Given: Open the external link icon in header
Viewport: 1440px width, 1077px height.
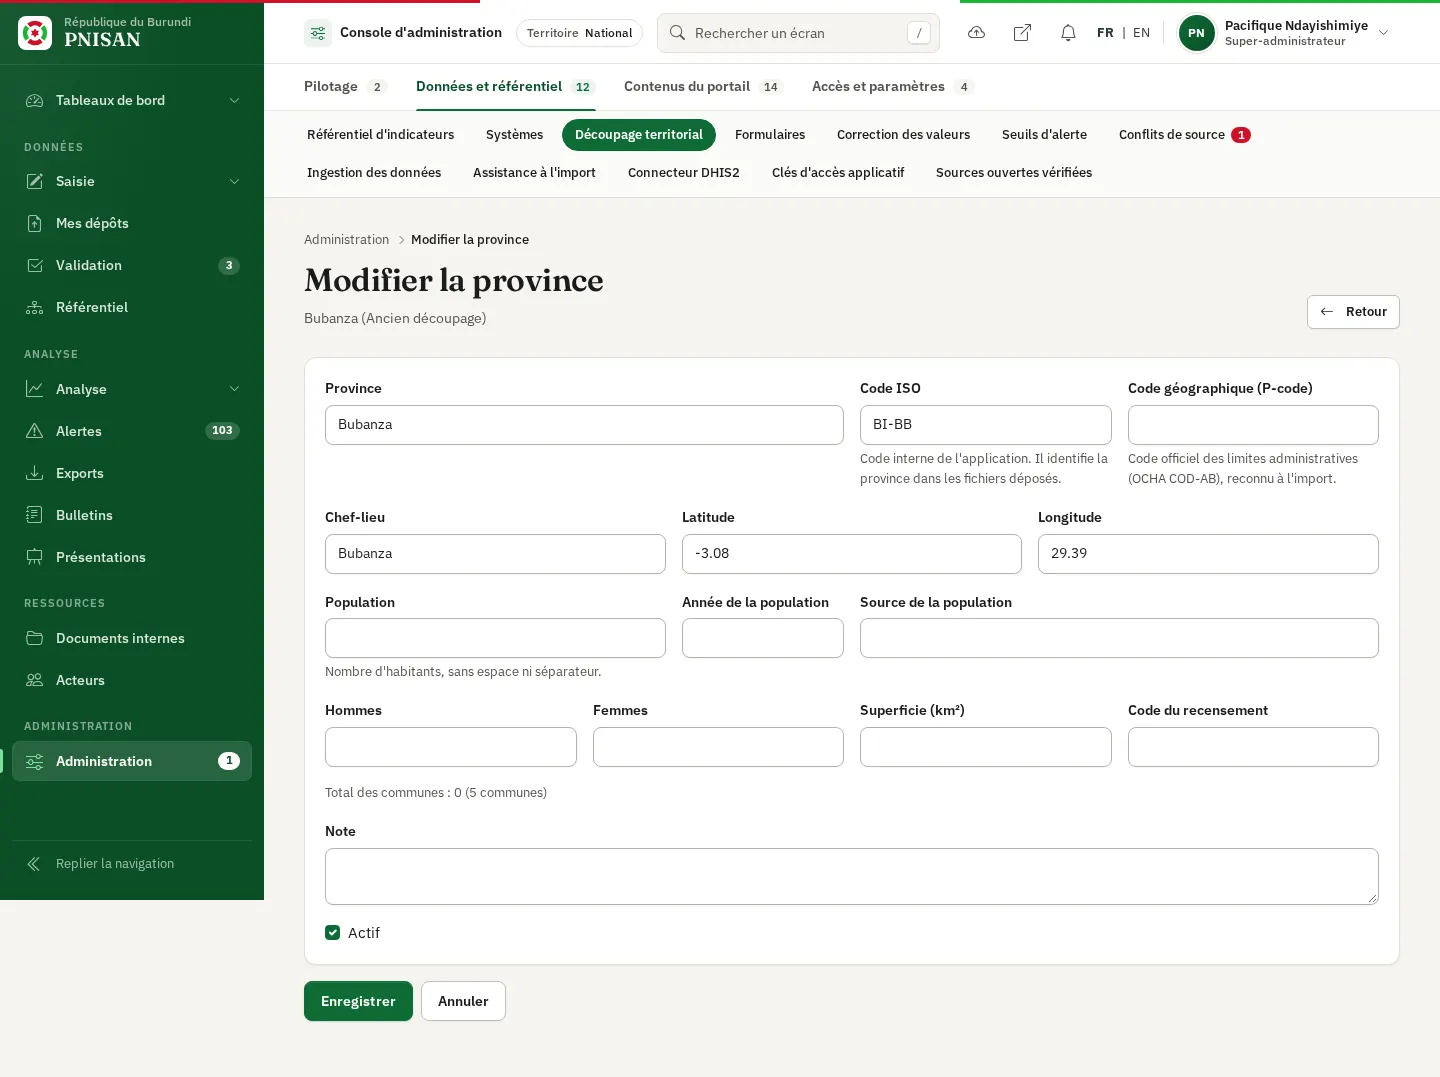Looking at the screenshot, I should [x=1022, y=33].
